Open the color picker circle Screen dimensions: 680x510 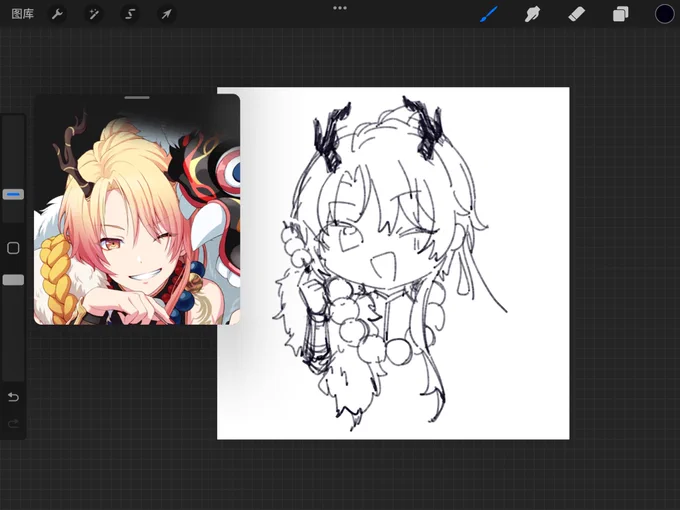[664, 14]
